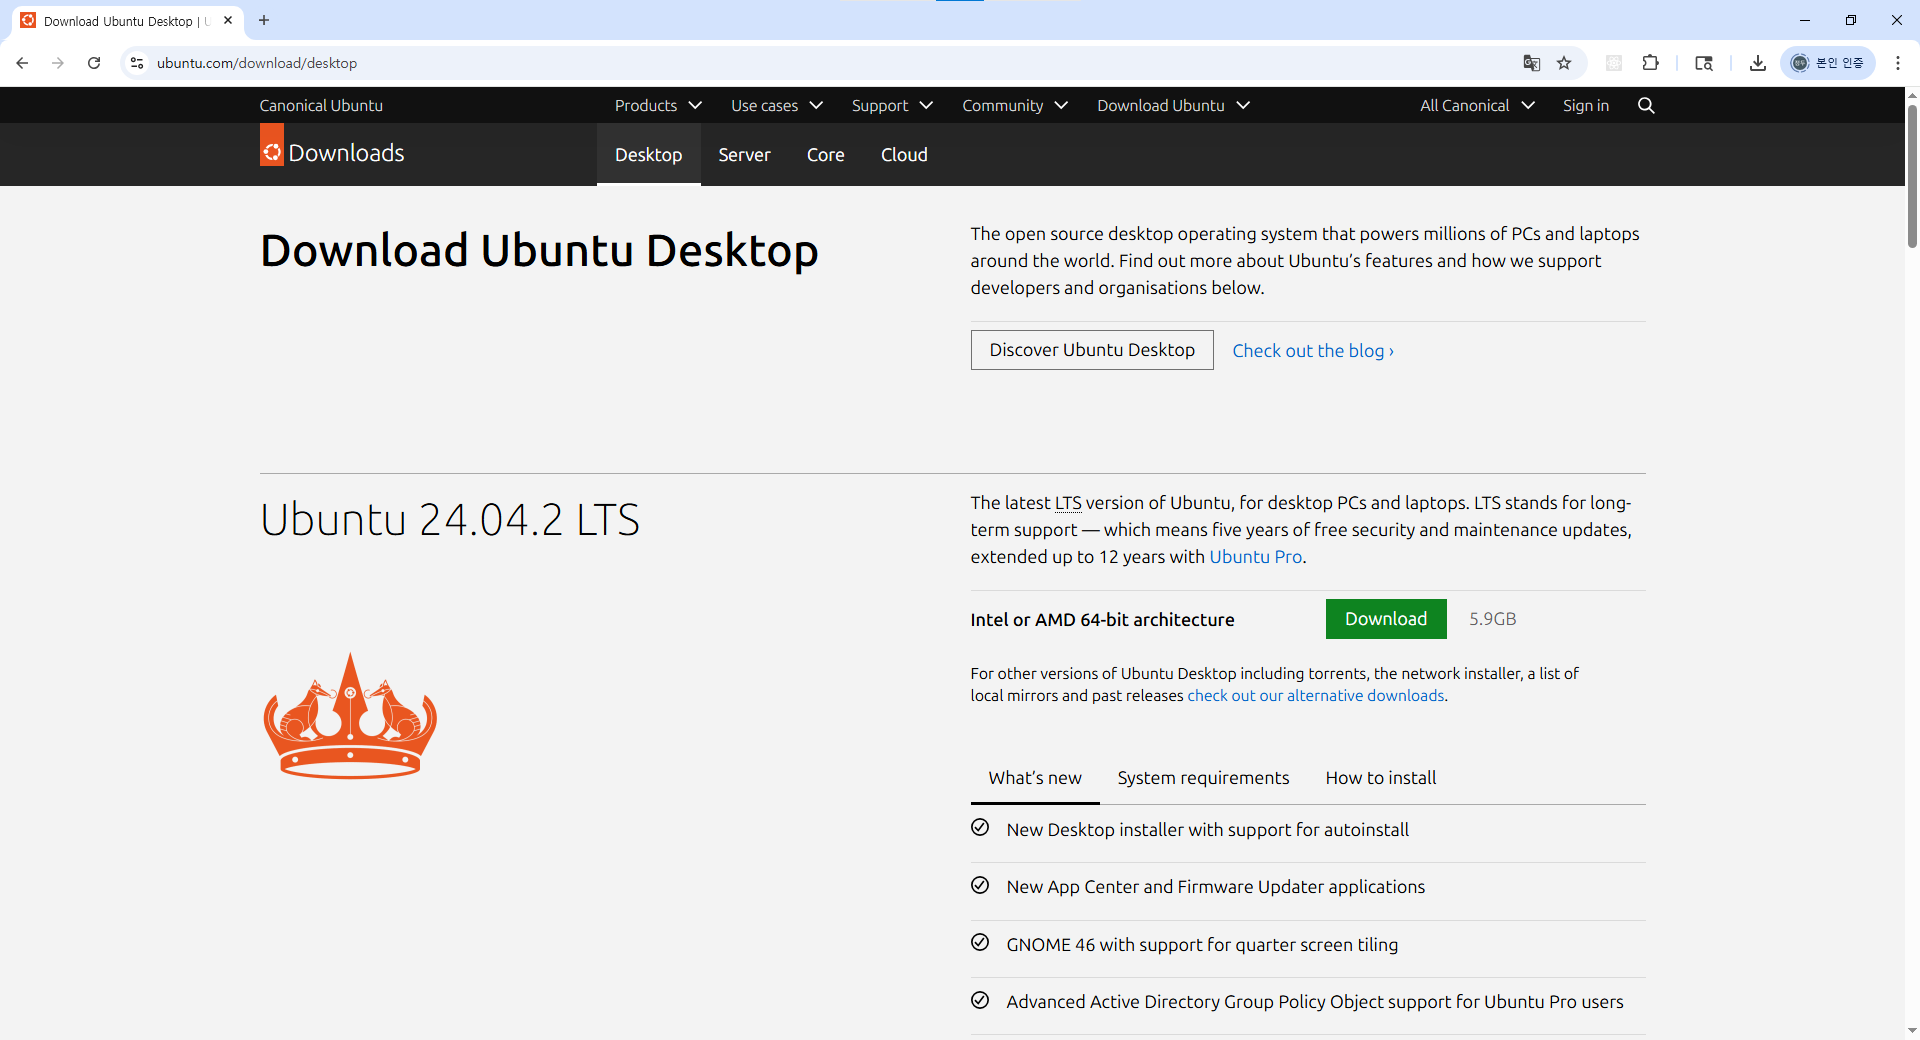The height and width of the screenshot is (1040, 1920).
Task: Click the Discover Ubuntu Desktop button
Action: point(1092,350)
